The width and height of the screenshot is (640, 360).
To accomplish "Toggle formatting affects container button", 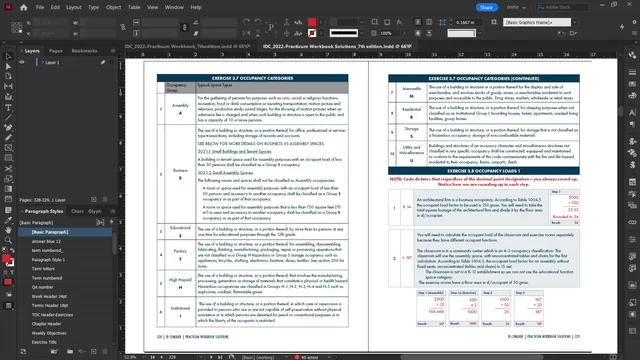I will [x=5, y=272].
